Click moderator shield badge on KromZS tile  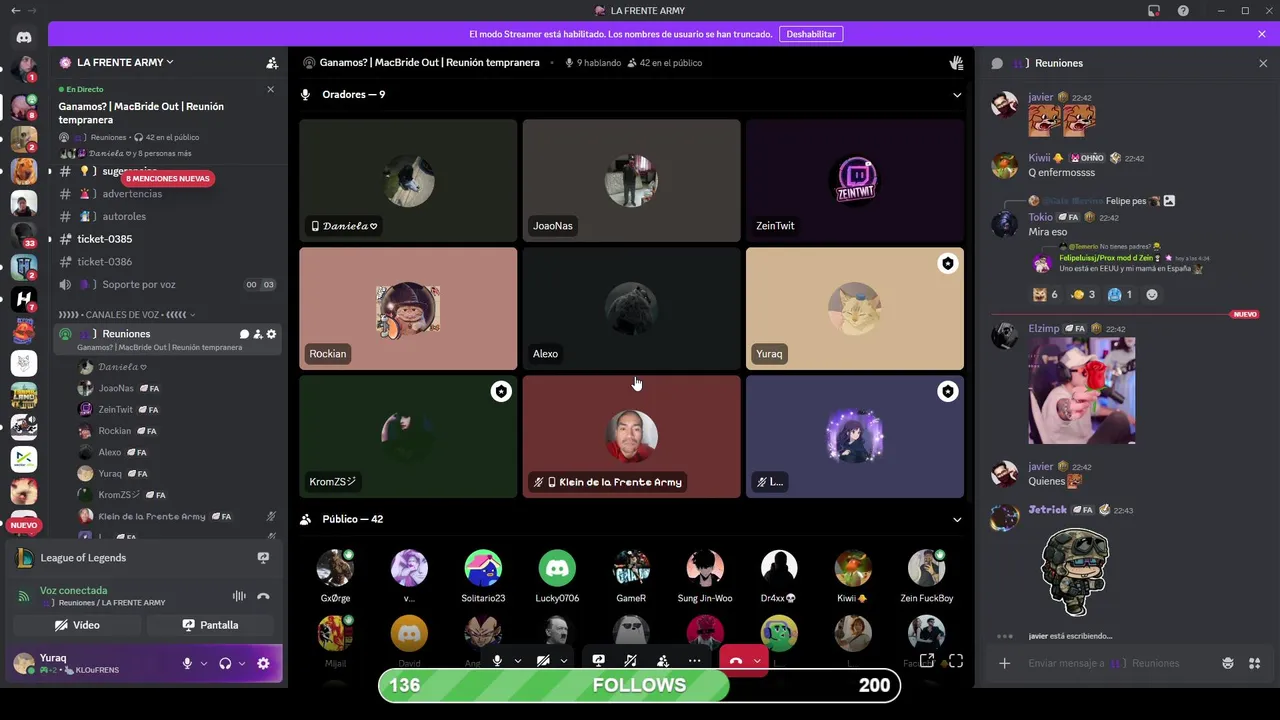[x=501, y=392]
